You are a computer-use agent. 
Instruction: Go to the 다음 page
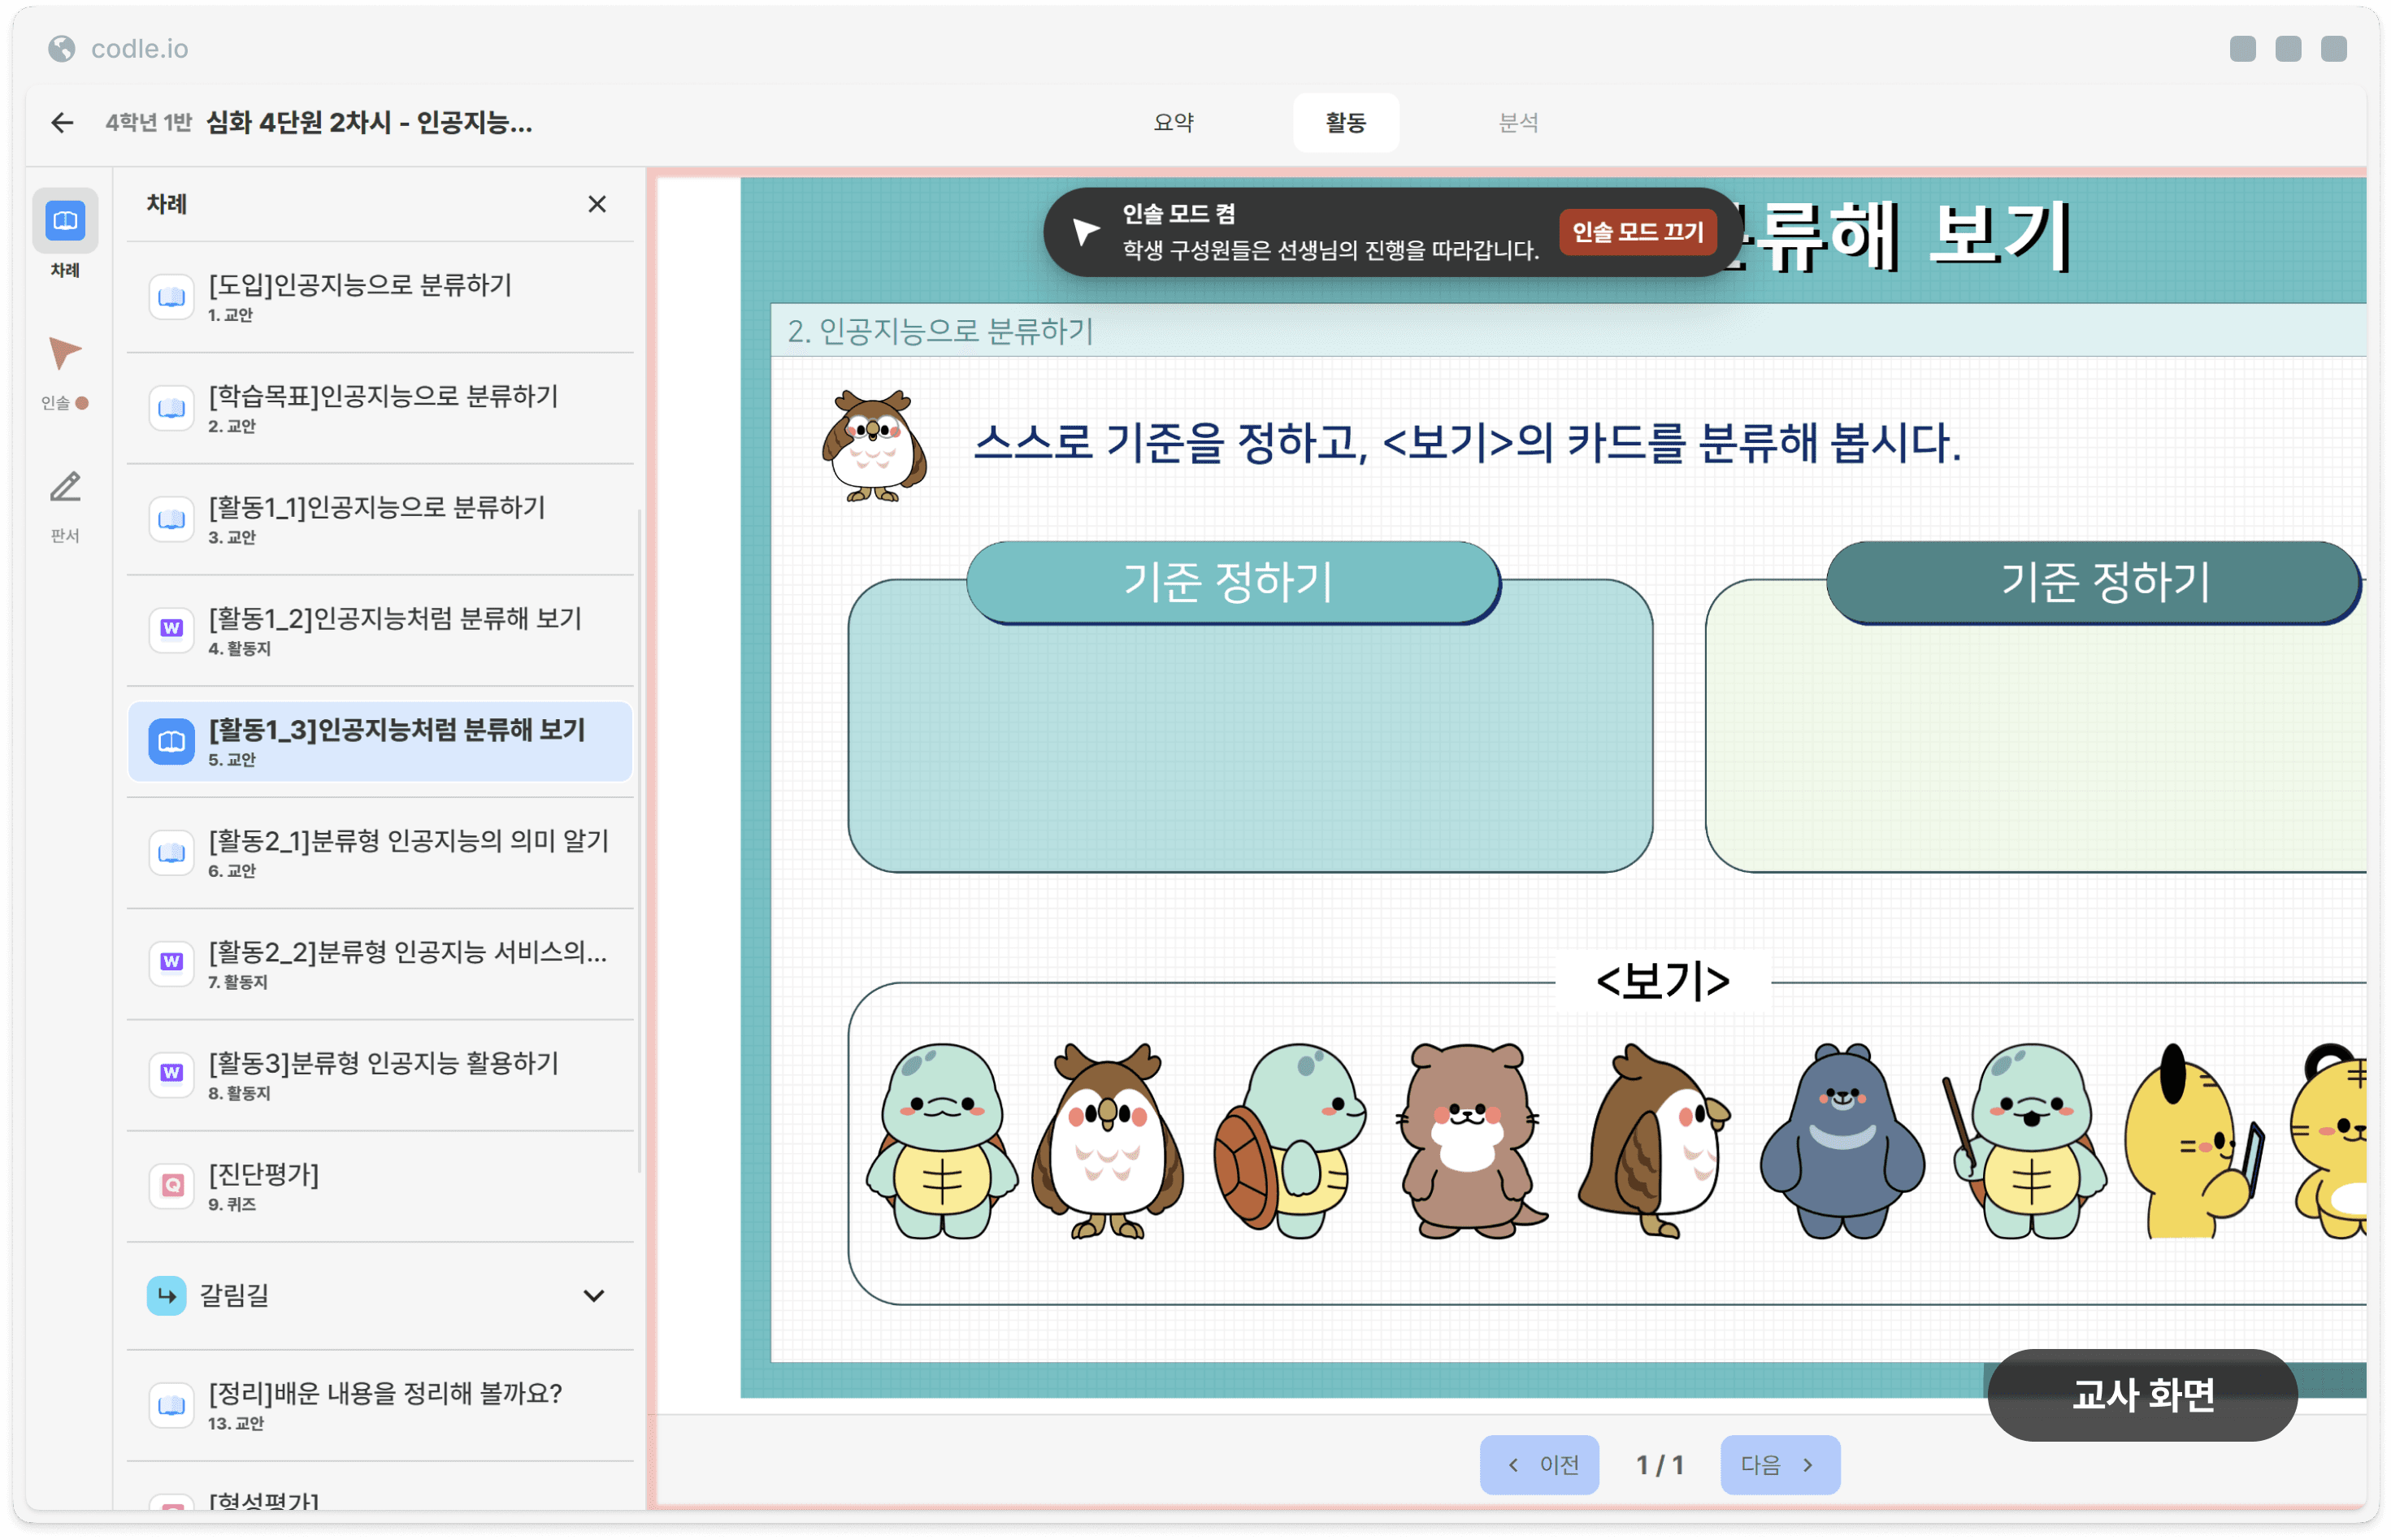point(1779,1464)
